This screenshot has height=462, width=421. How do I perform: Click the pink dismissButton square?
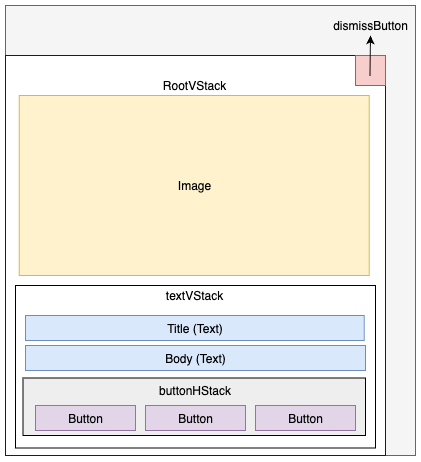(370, 71)
